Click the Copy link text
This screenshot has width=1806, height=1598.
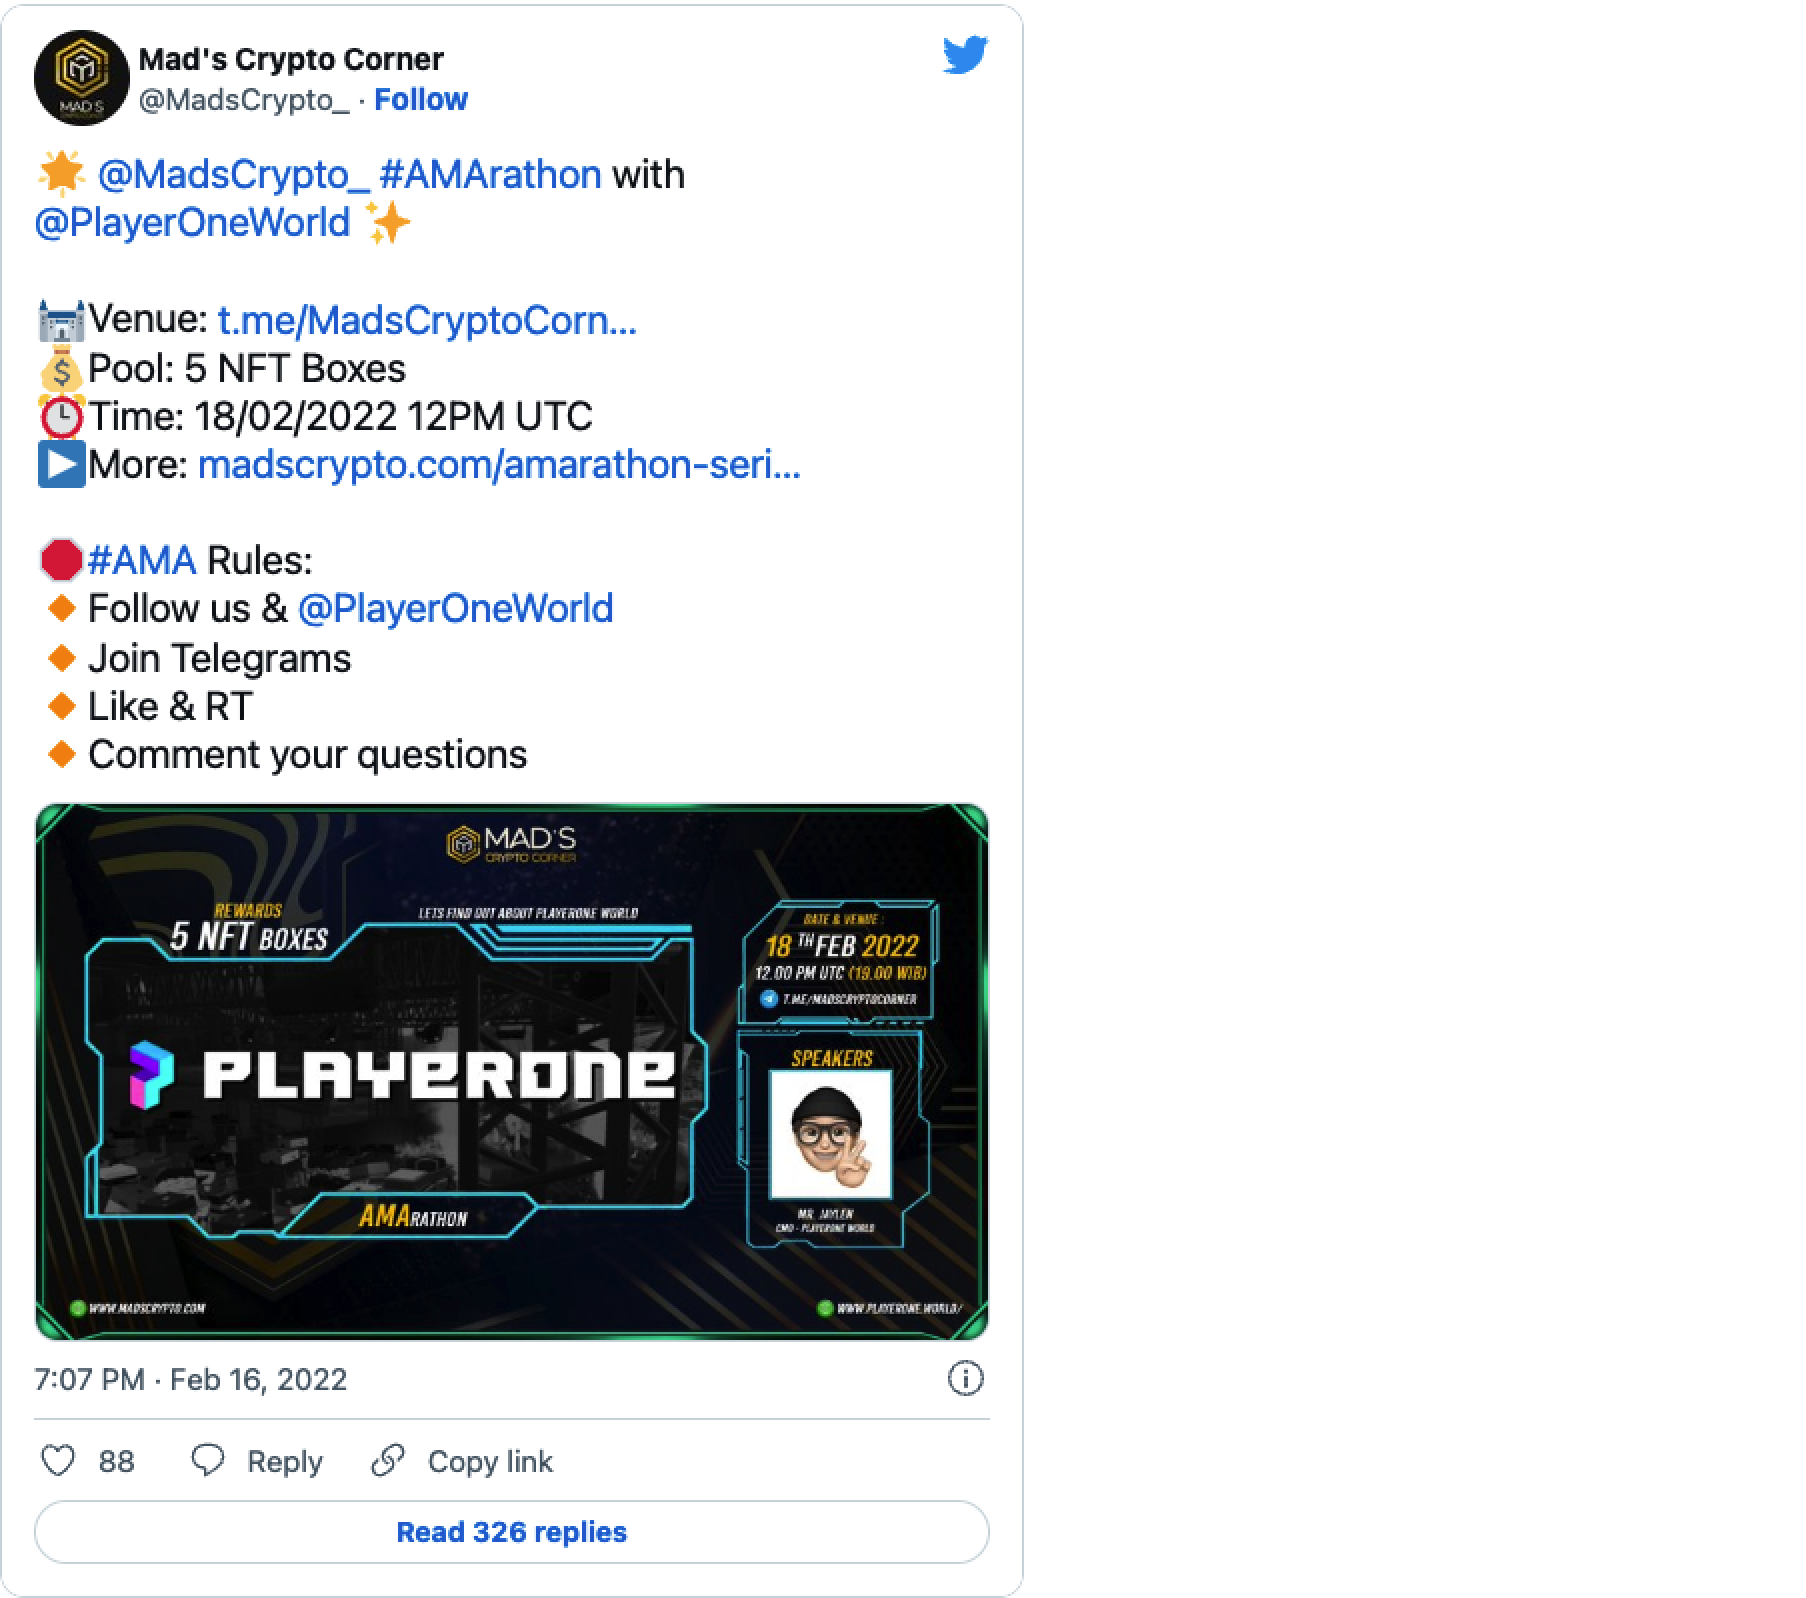490,1461
